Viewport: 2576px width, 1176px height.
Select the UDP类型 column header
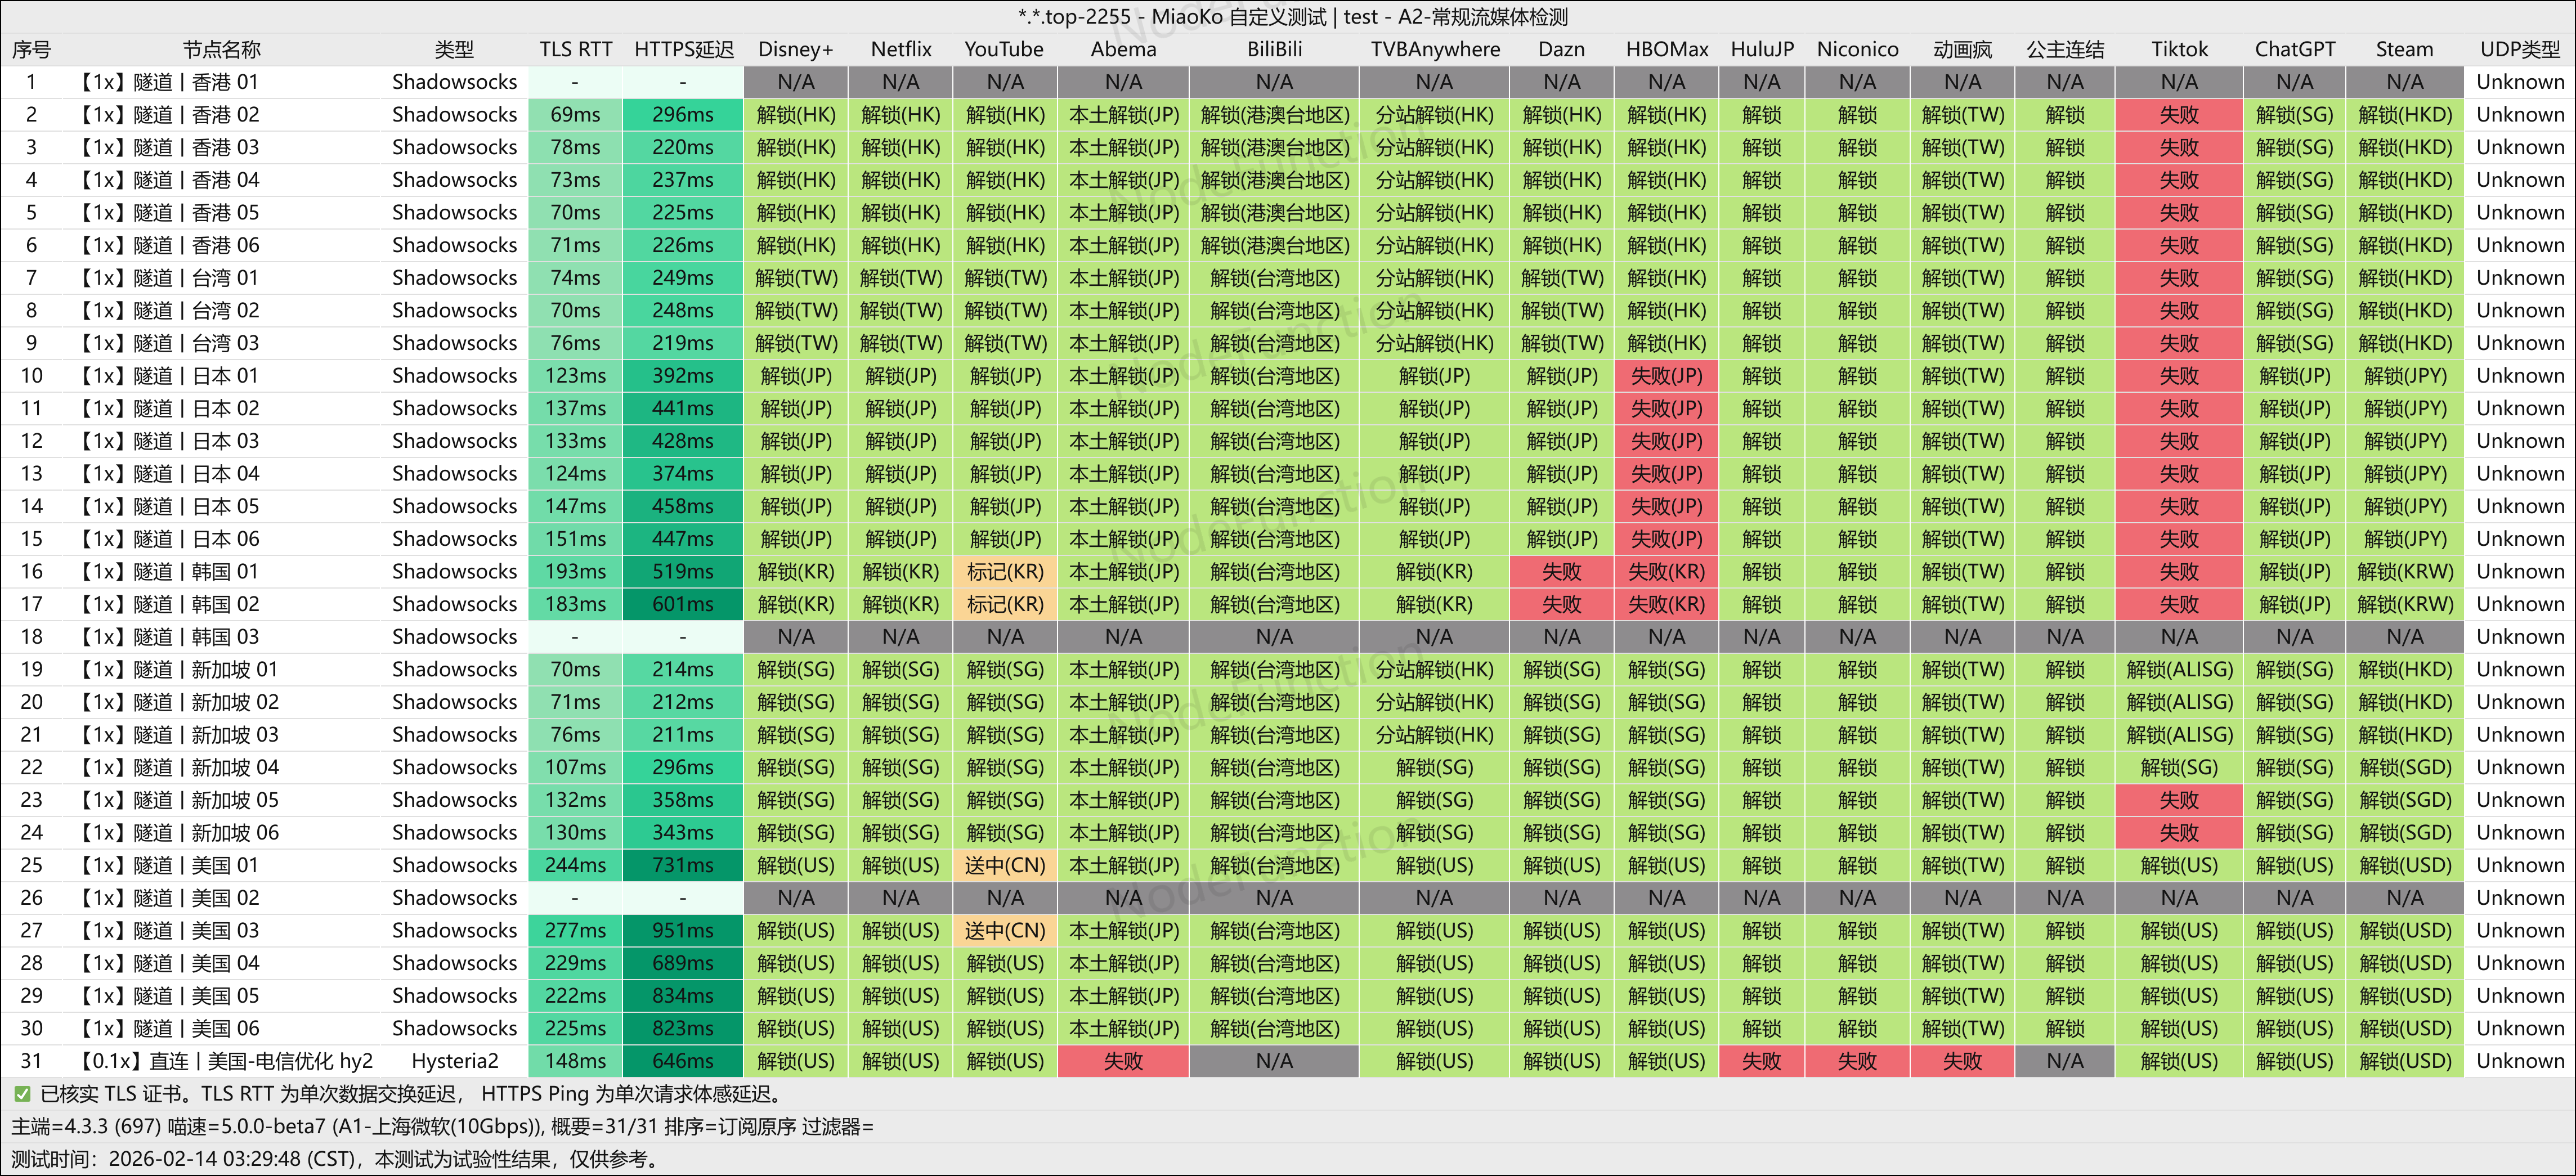coord(2519,49)
